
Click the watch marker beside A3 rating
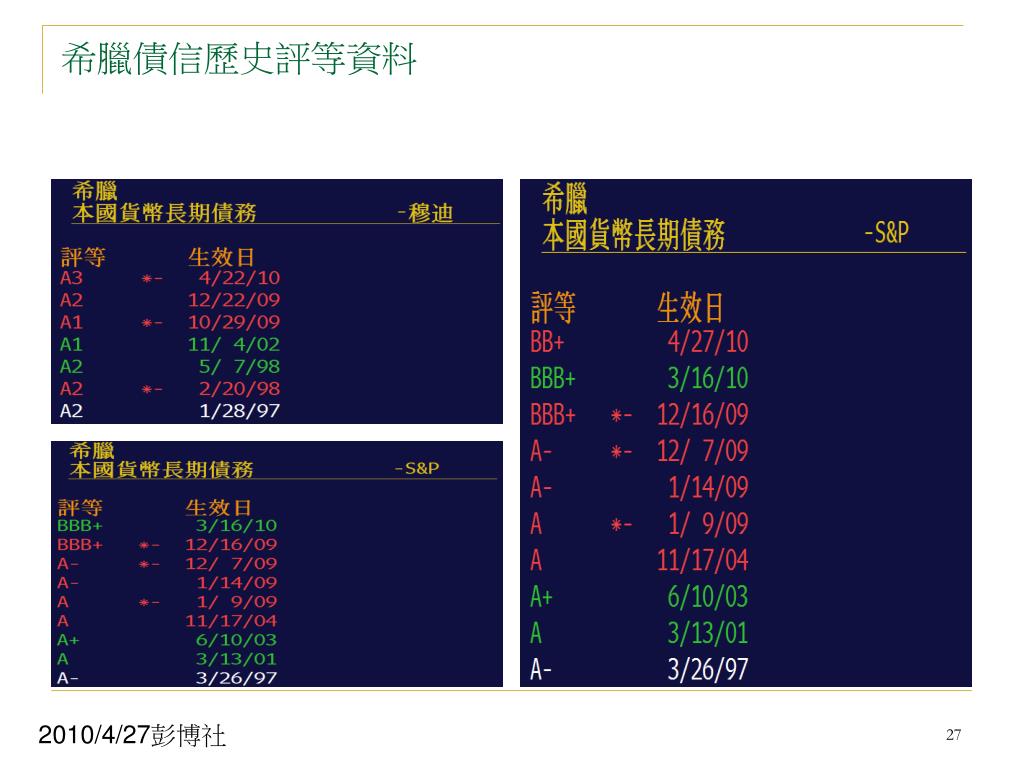pyautogui.click(x=152, y=279)
